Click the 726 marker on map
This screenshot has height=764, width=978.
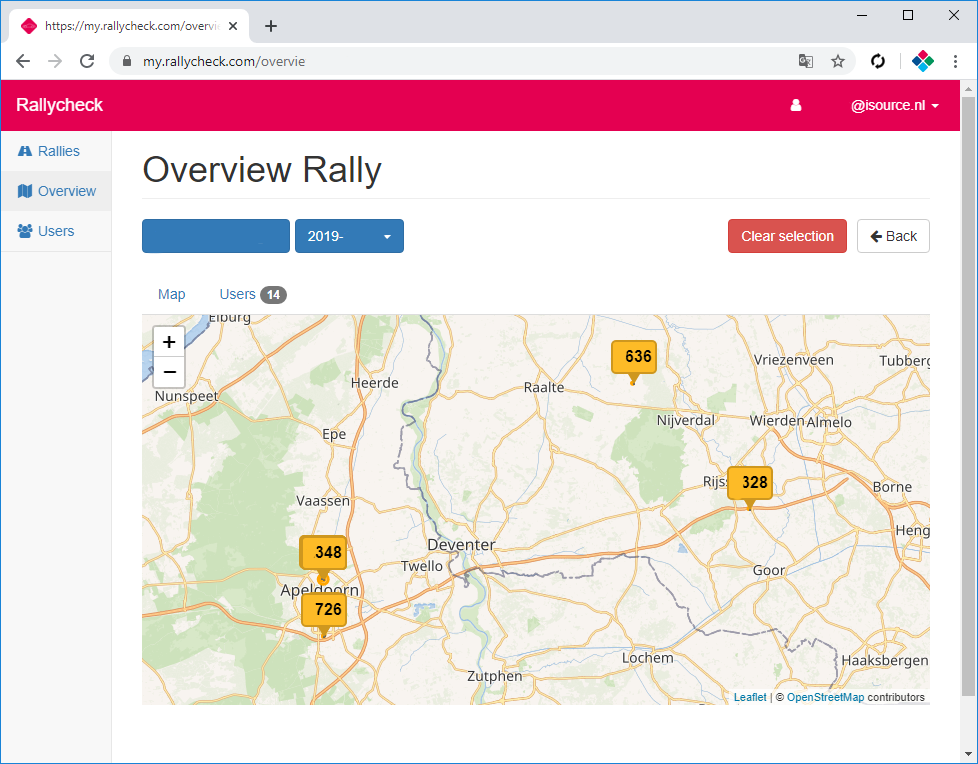point(324,610)
